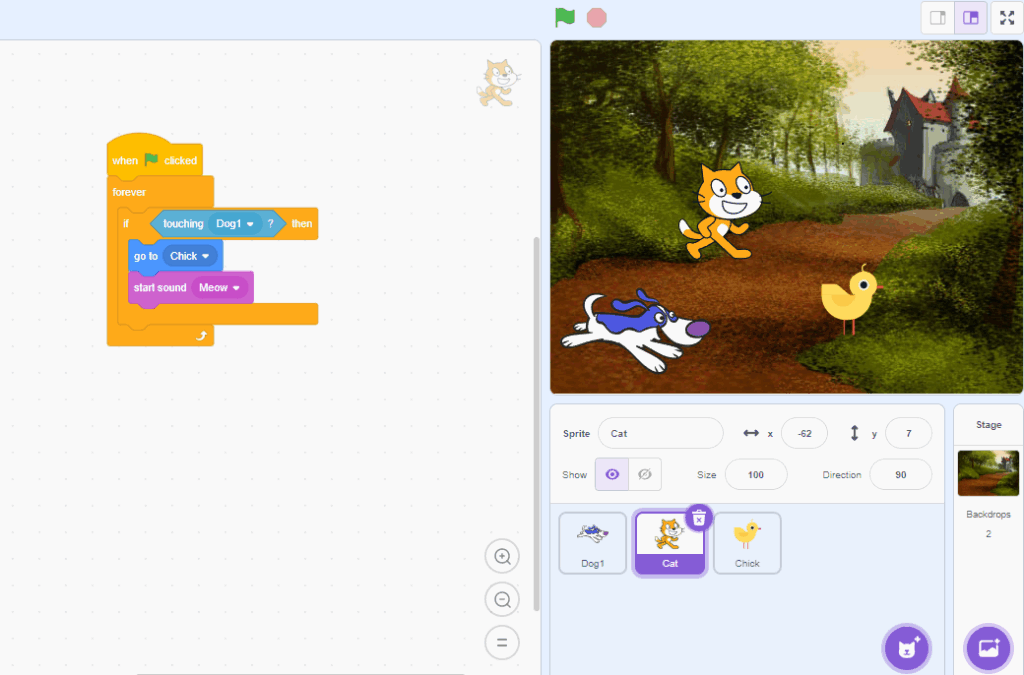Select the Stage backdrop thumbnail
The width and height of the screenshot is (1024, 675).
coord(988,473)
